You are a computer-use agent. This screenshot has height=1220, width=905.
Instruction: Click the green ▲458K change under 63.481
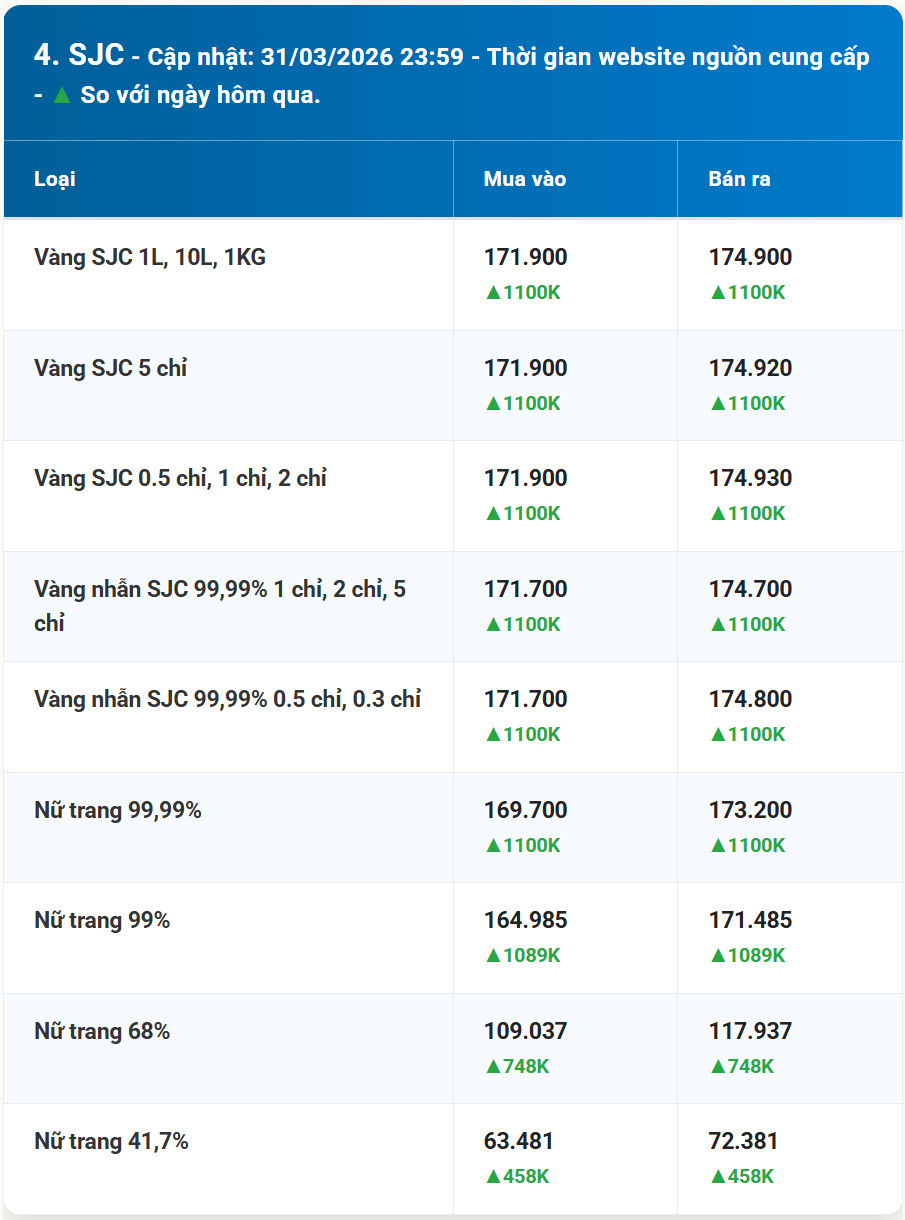pos(517,1176)
